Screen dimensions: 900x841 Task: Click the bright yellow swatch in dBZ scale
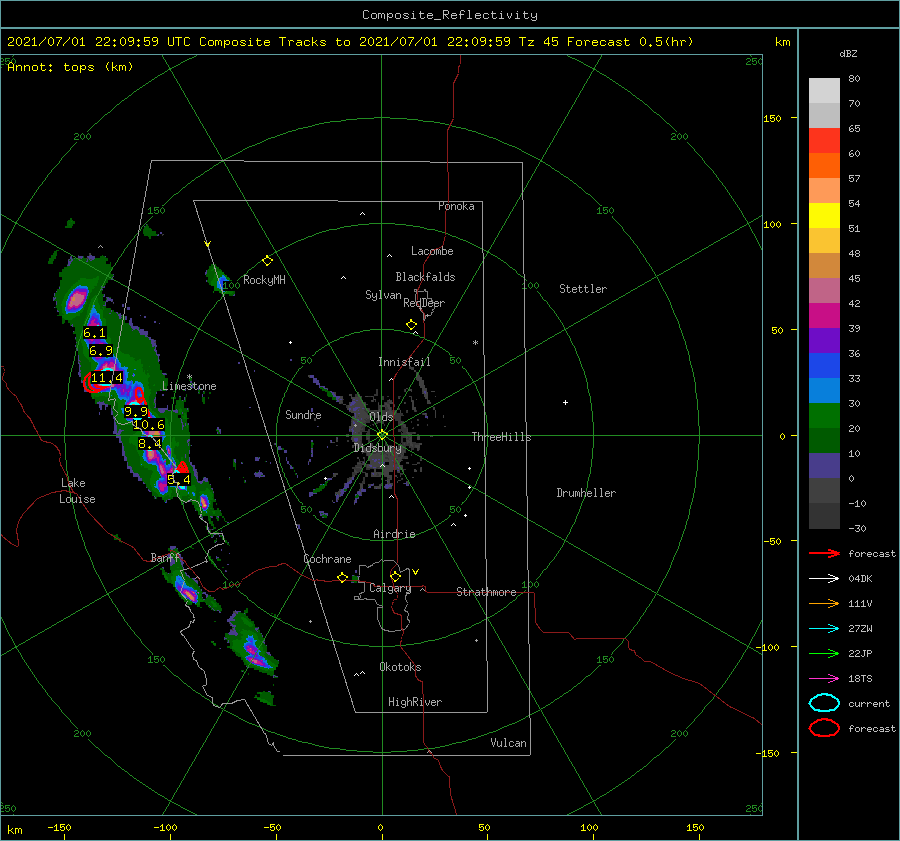coord(824,216)
